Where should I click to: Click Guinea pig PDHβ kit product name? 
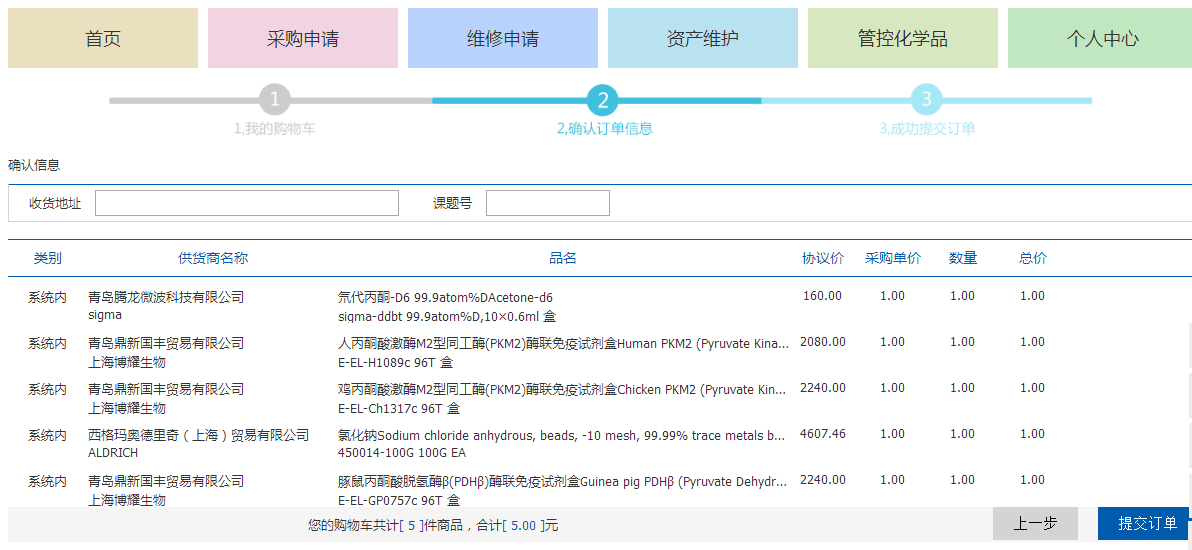(563, 482)
